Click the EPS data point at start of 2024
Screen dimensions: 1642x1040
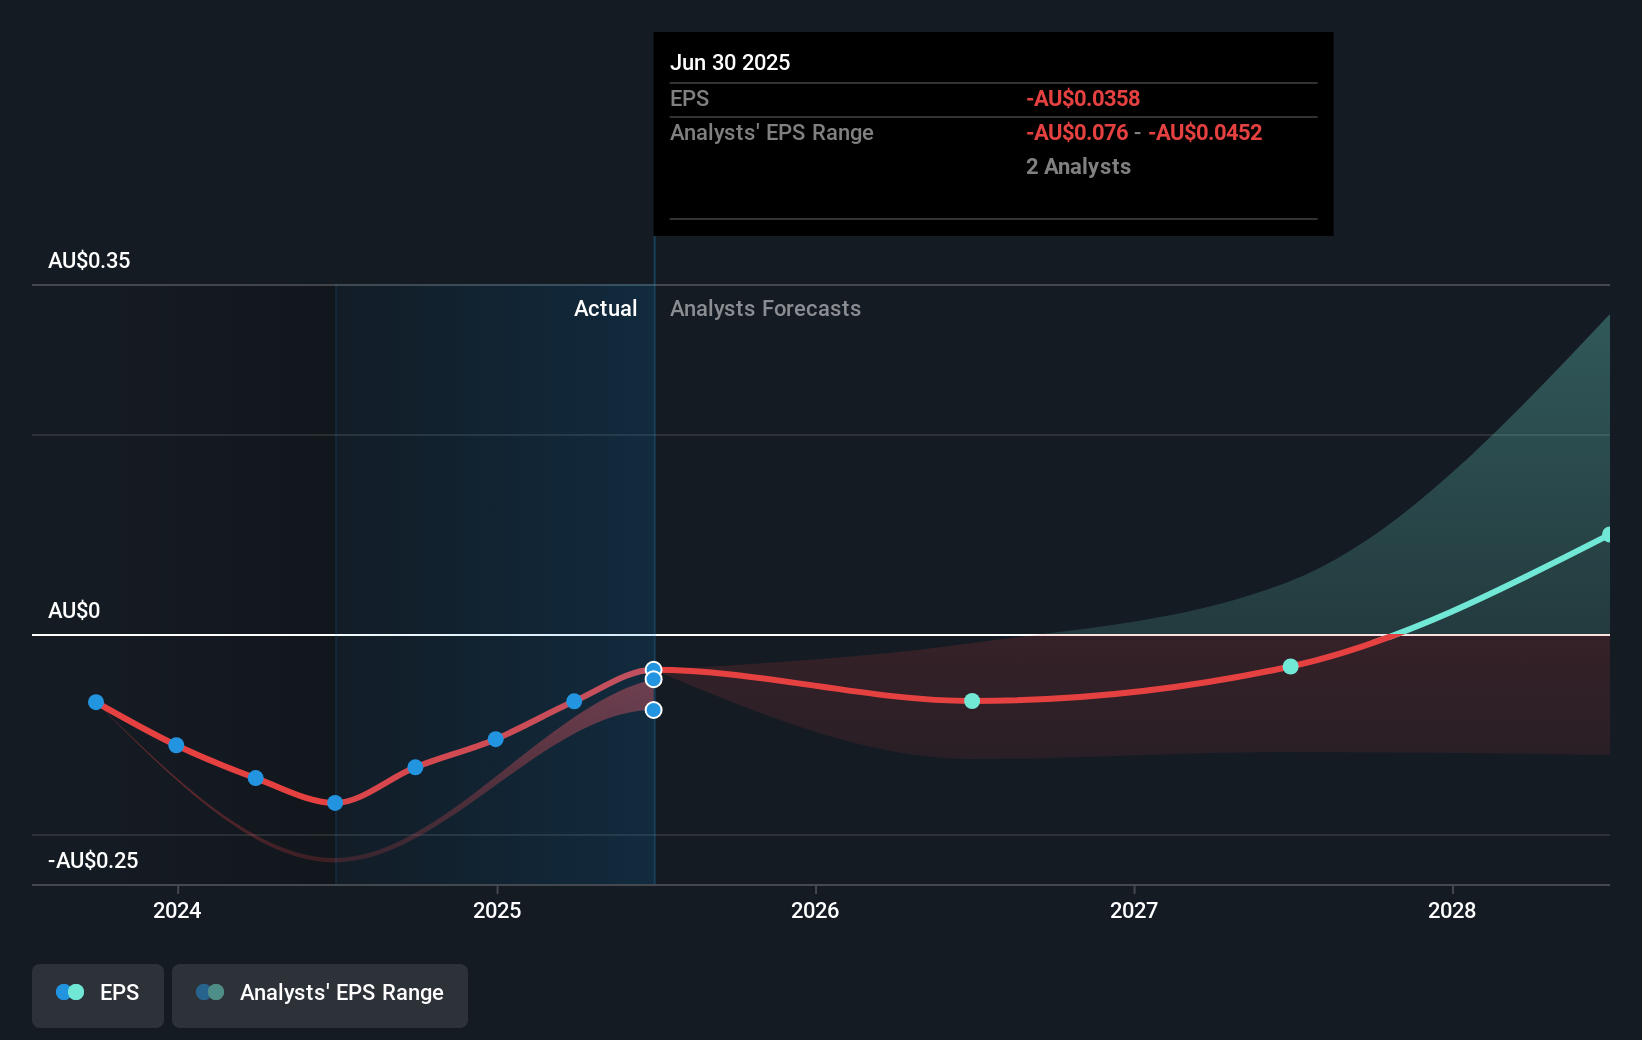pyautogui.click(x=176, y=745)
